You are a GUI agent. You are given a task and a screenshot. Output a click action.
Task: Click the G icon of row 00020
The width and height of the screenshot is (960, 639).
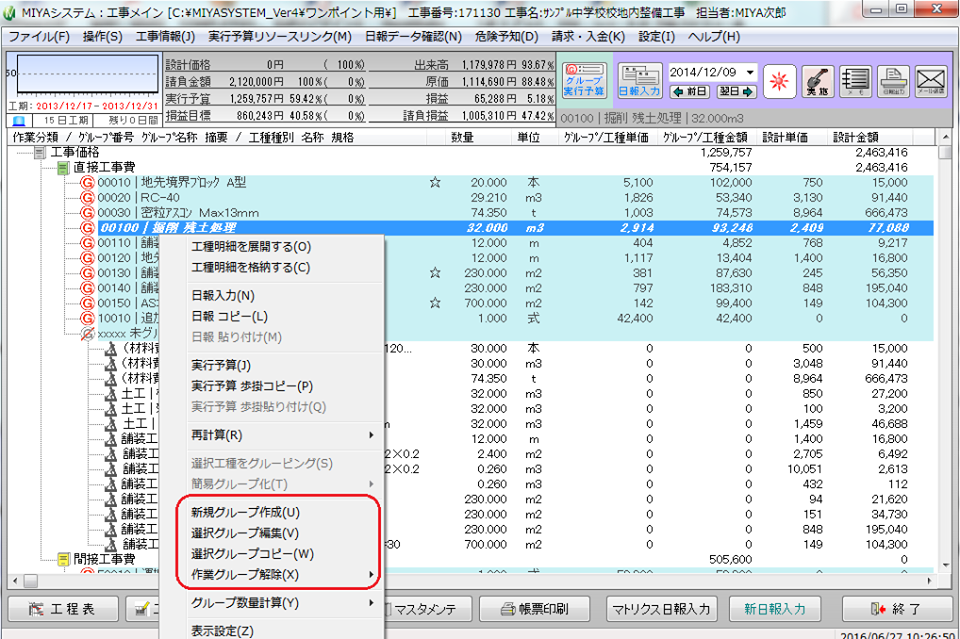point(88,198)
